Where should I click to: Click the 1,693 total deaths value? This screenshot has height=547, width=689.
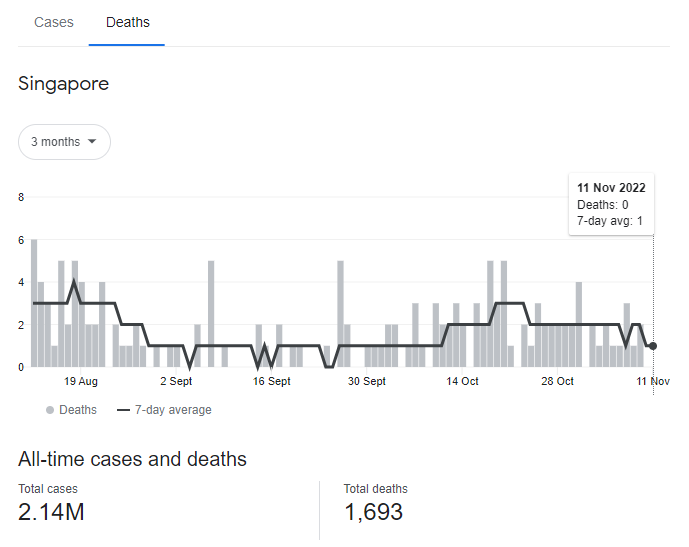374,512
